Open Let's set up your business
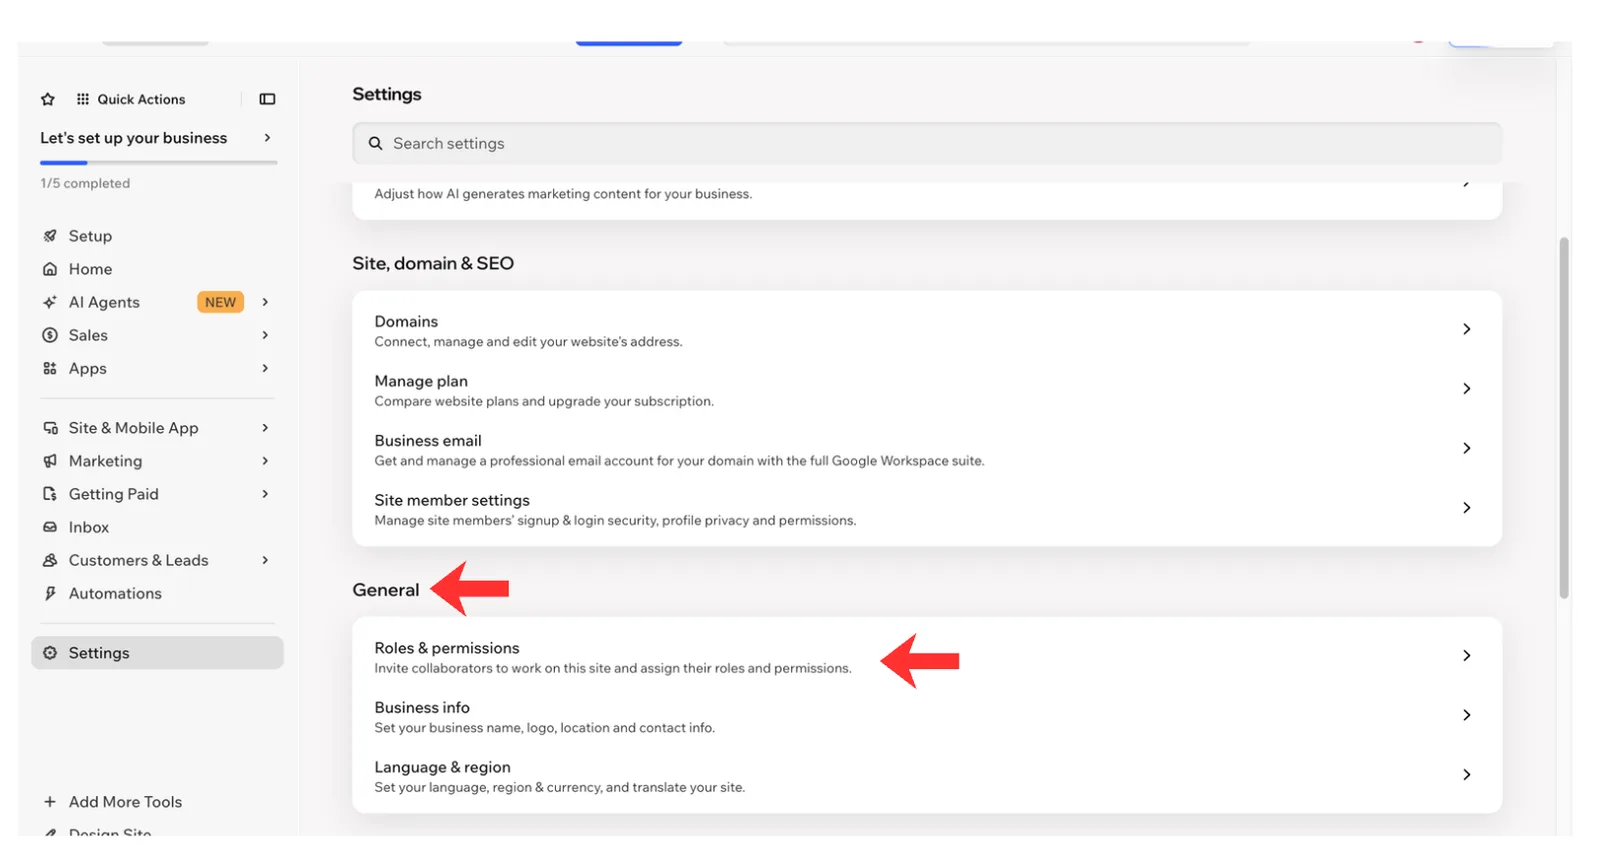 [x=157, y=138]
